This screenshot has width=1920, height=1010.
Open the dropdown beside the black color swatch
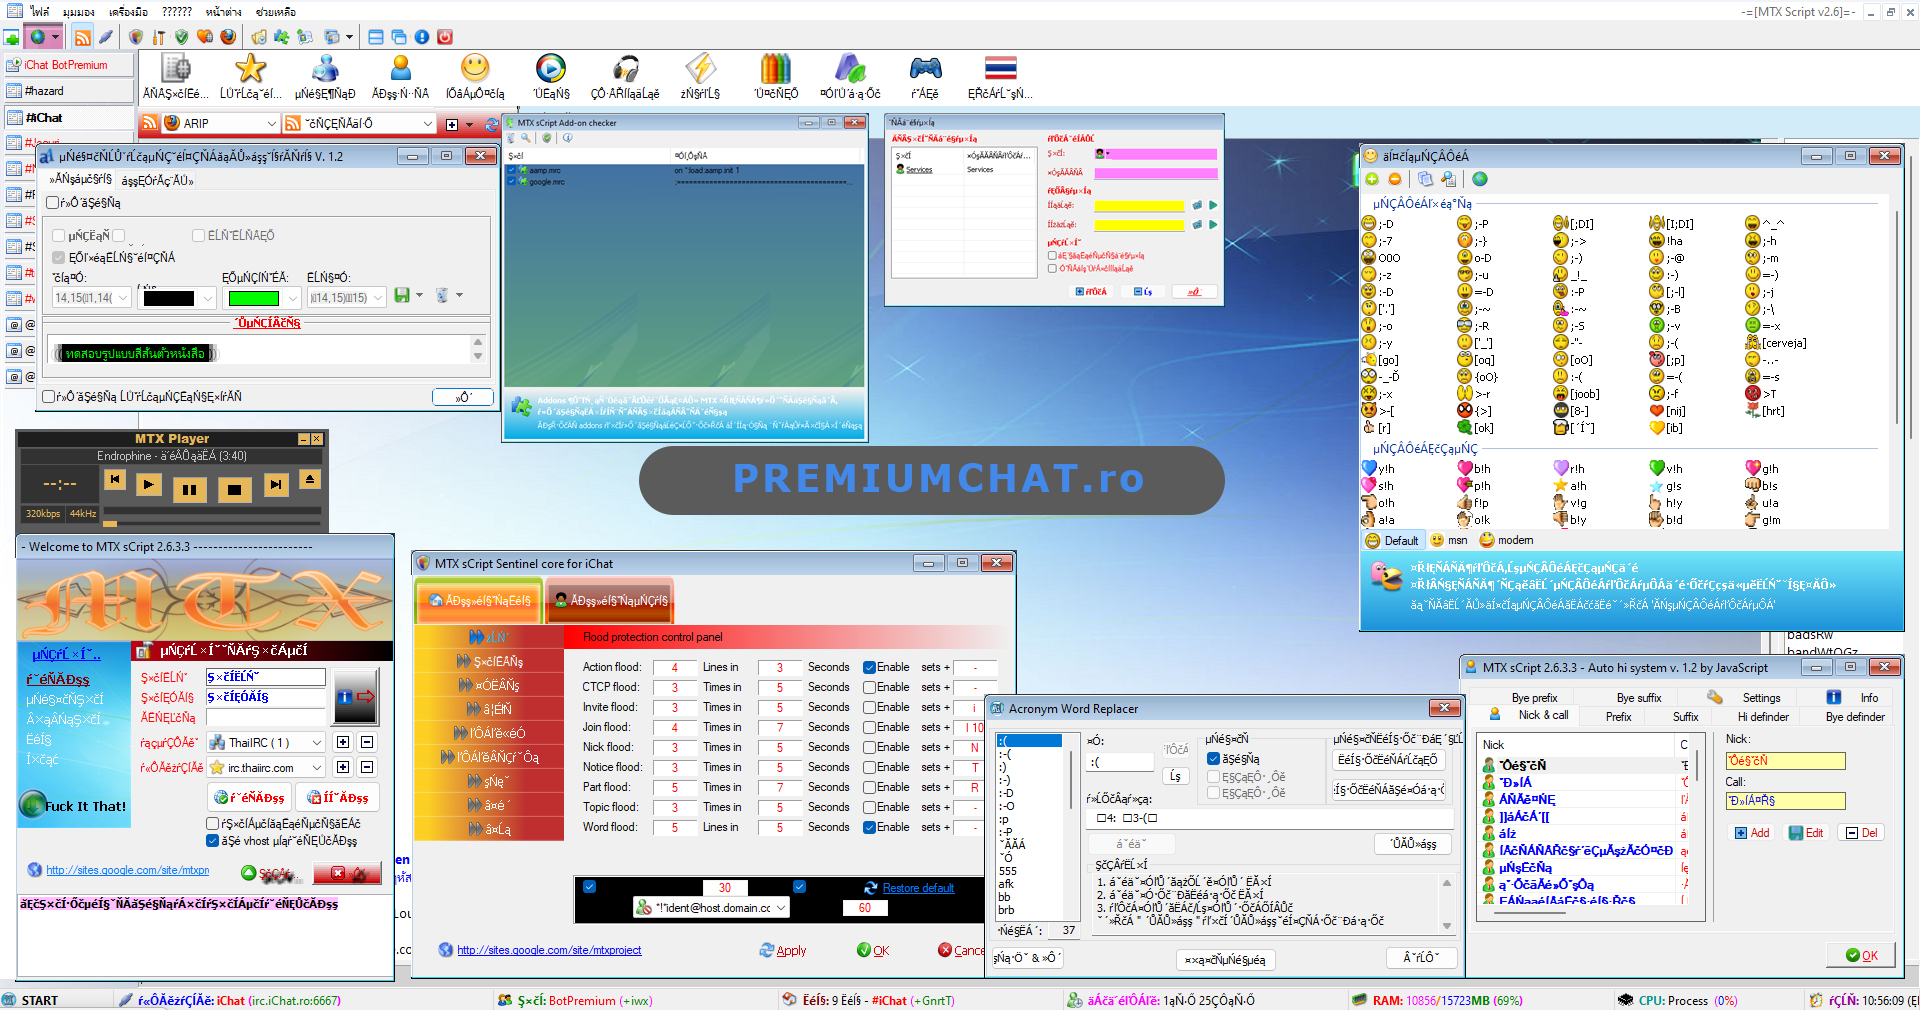point(207,298)
